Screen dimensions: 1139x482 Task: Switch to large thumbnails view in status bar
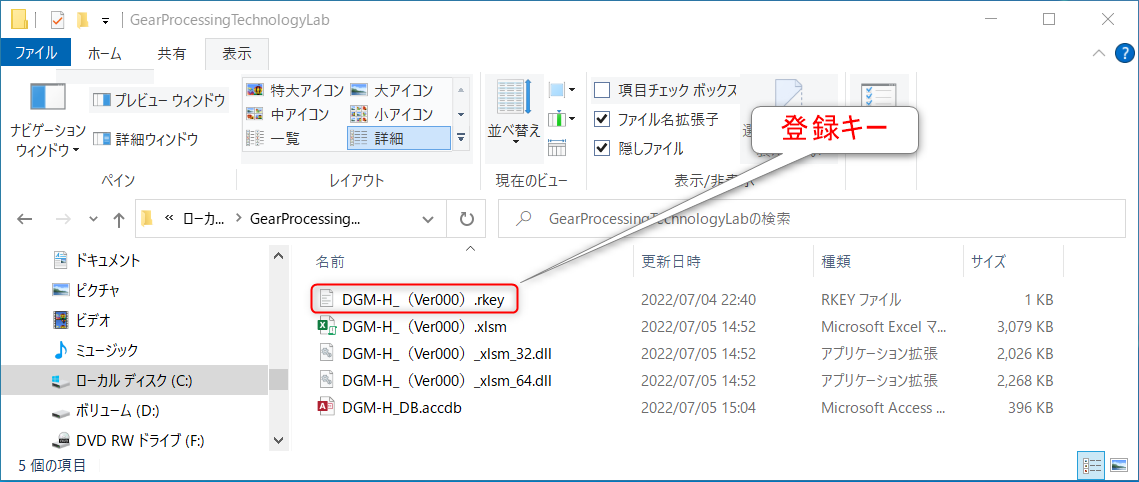click(x=1119, y=465)
